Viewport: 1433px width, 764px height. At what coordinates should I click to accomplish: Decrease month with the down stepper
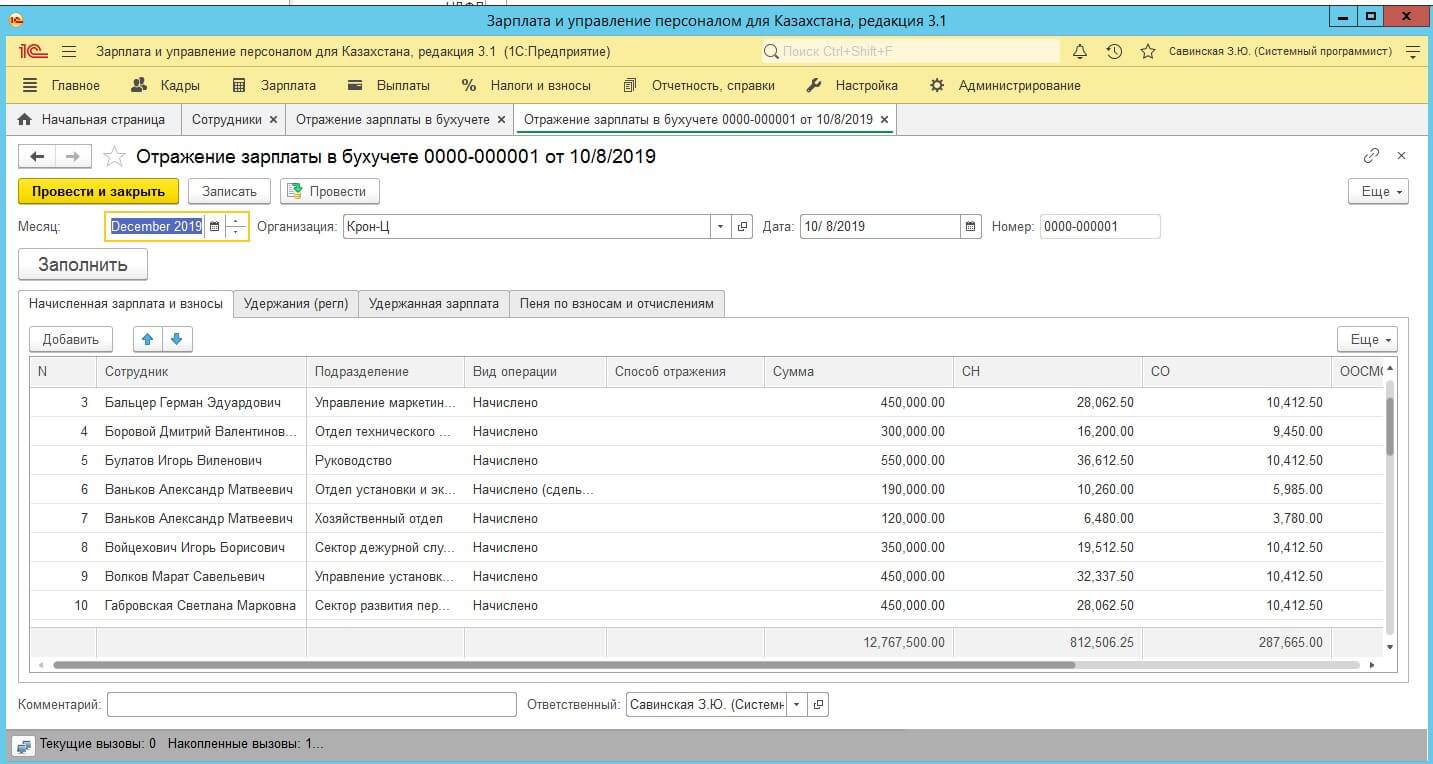pos(235,232)
